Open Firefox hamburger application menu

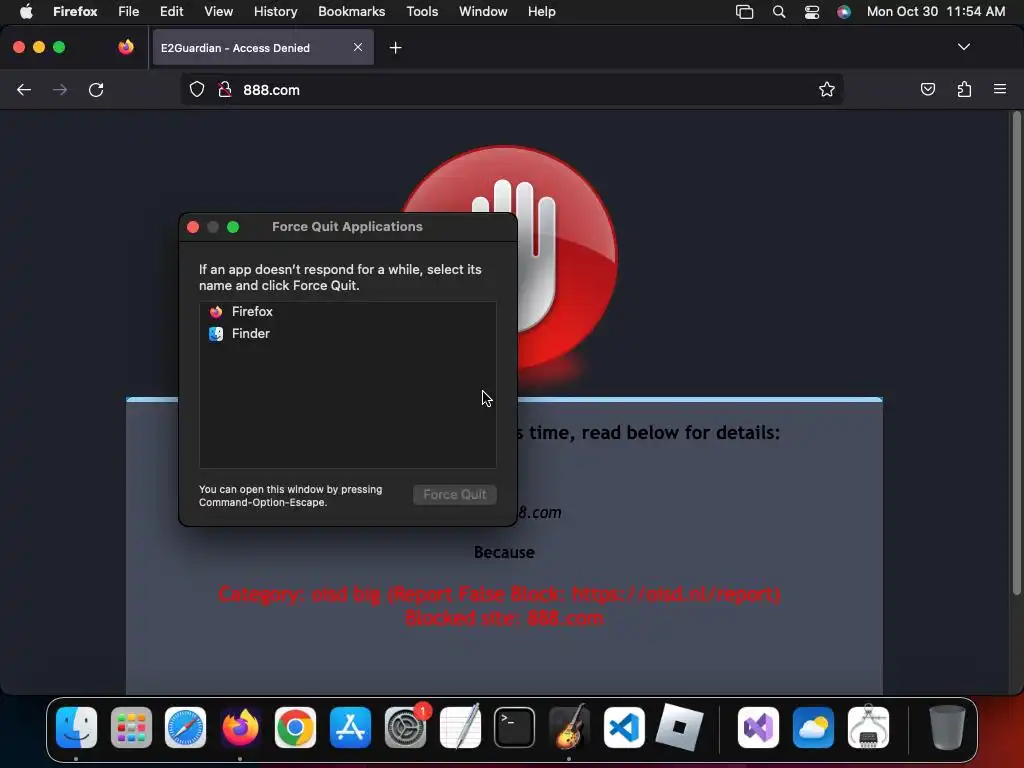pyautogui.click(x=1000, y=89)
